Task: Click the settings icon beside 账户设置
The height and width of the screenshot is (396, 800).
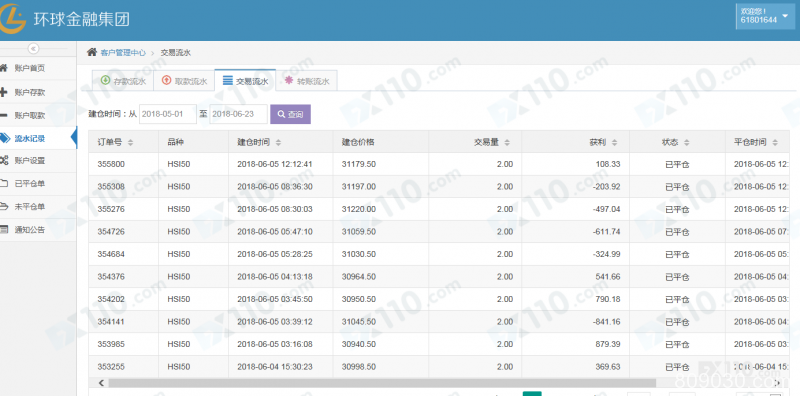Action: [x=4, y=160]
